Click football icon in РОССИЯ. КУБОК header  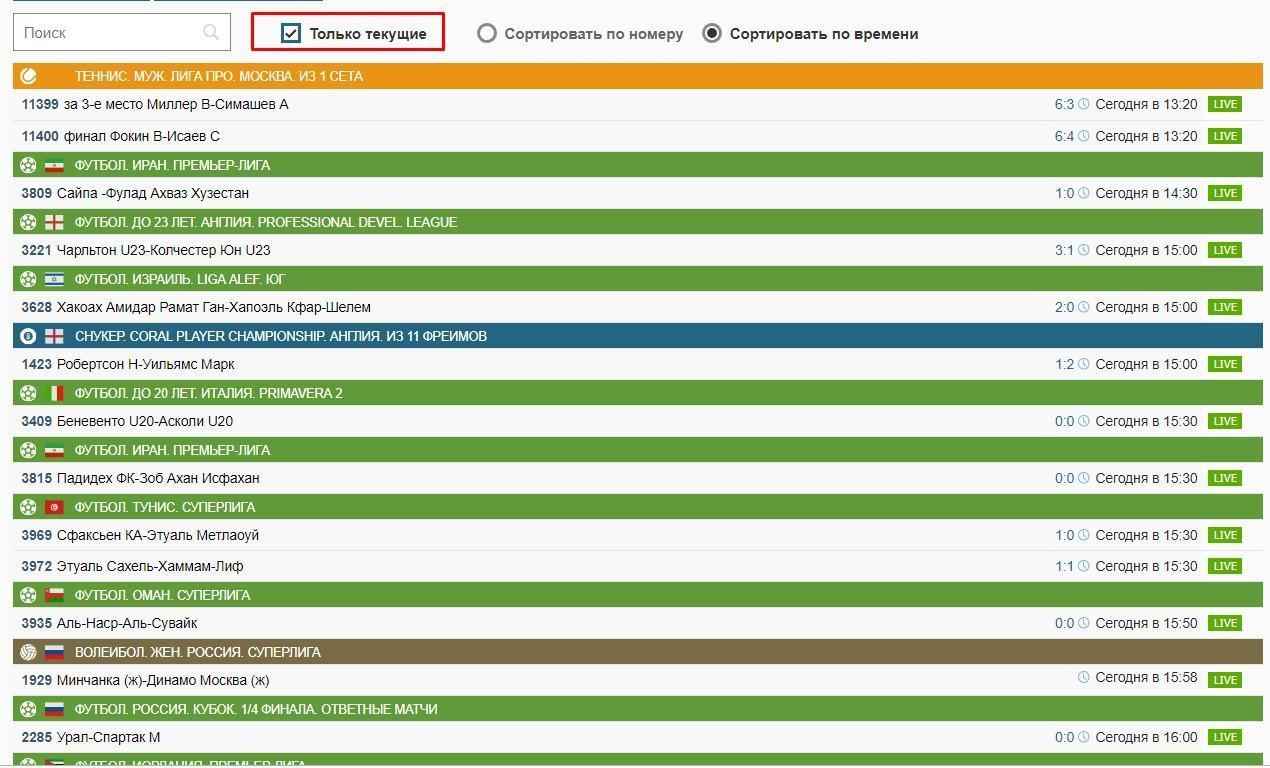28,709
